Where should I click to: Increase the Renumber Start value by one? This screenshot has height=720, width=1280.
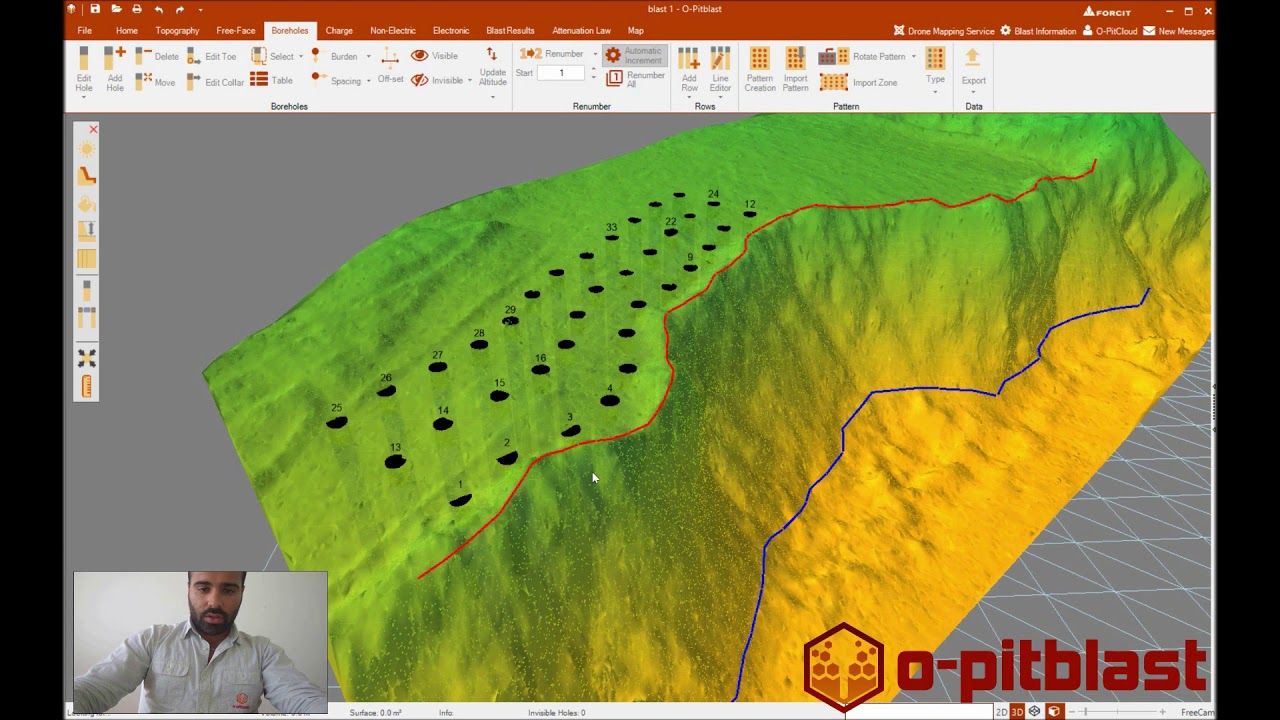click(594, 69)
